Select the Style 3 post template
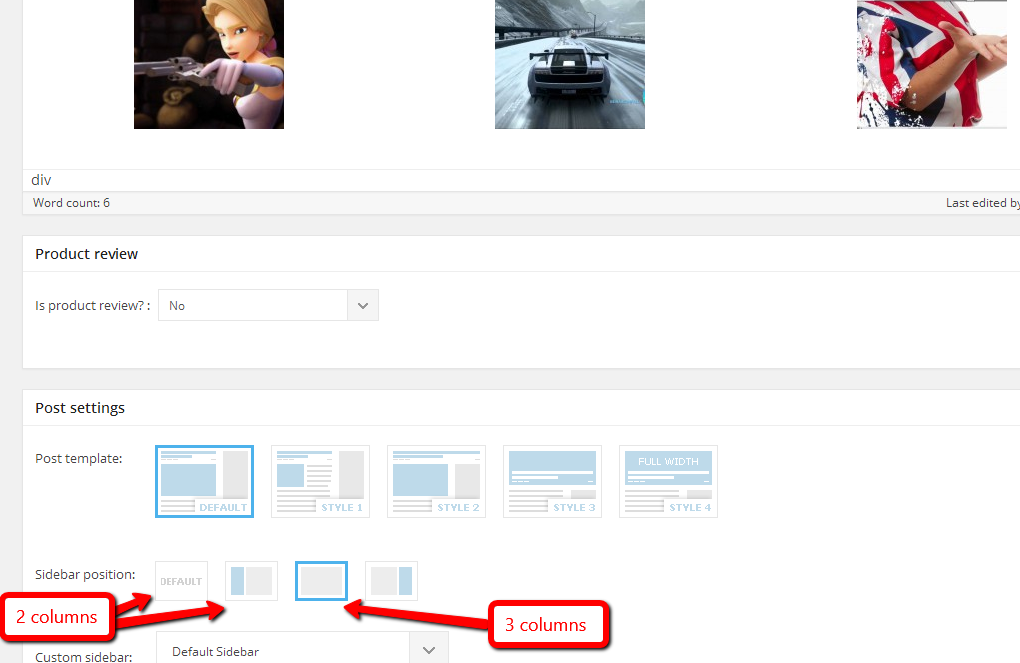 (553, 481)
